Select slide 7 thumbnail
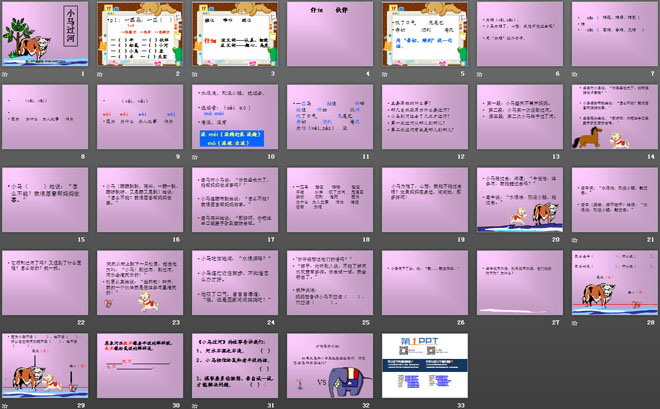The height and width of the screenshot is (409, 660). pyautogui.click(x=615, y=34)
